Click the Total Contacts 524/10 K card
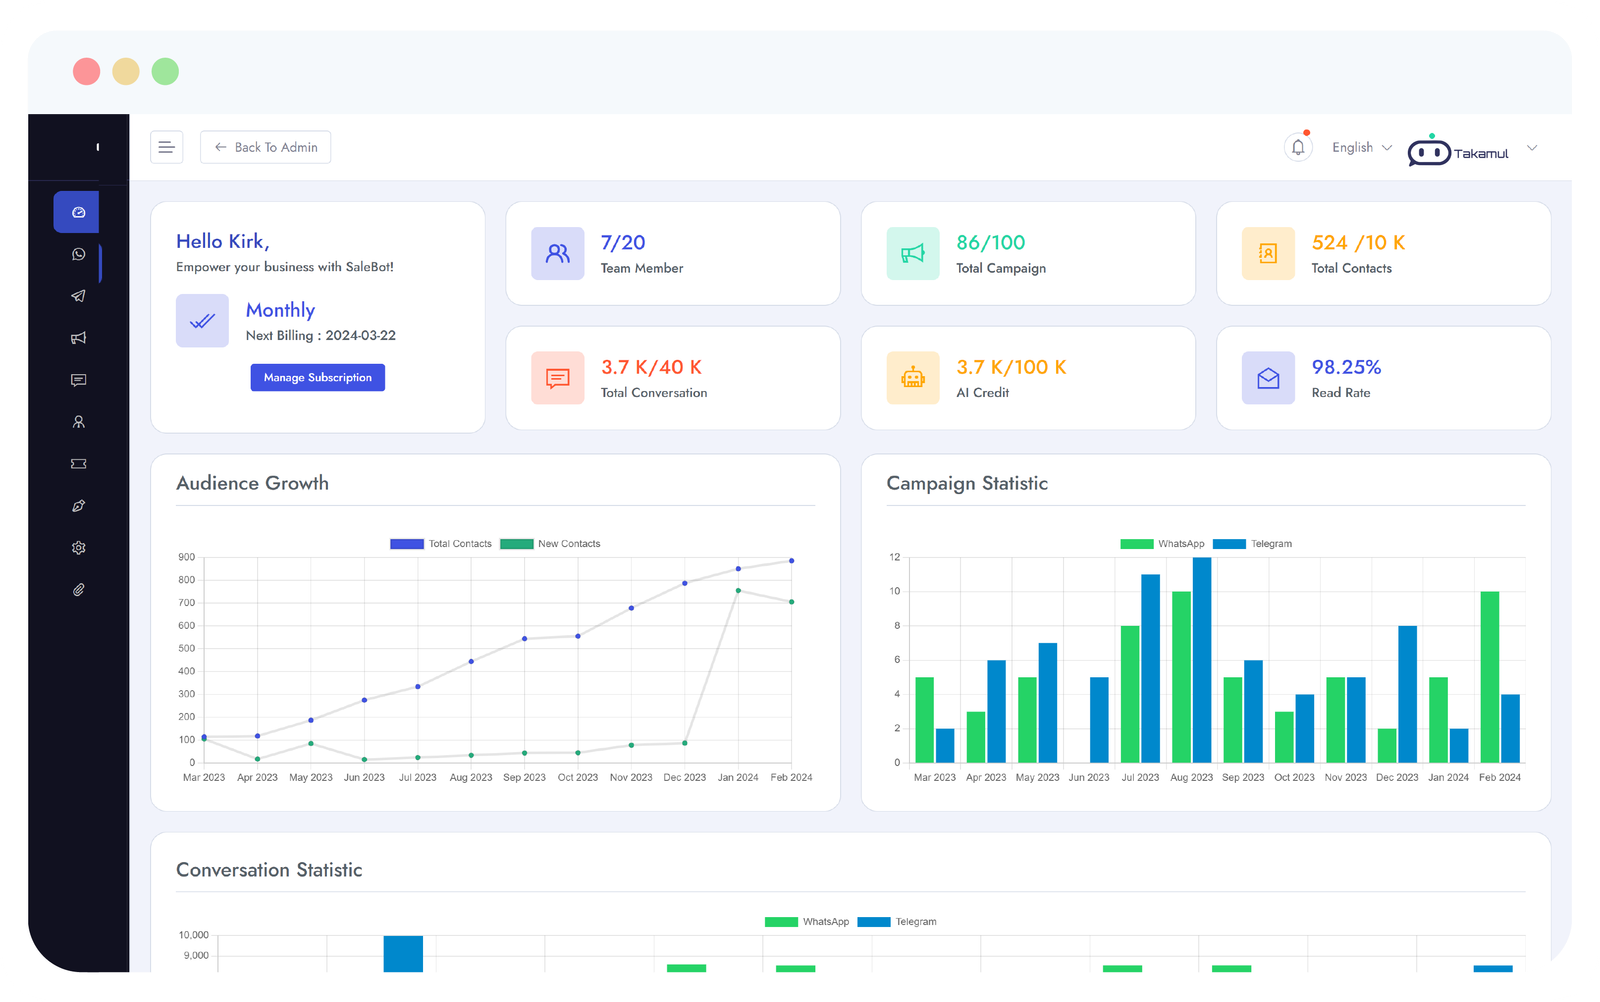1600x1002 pixels. 1382,254
